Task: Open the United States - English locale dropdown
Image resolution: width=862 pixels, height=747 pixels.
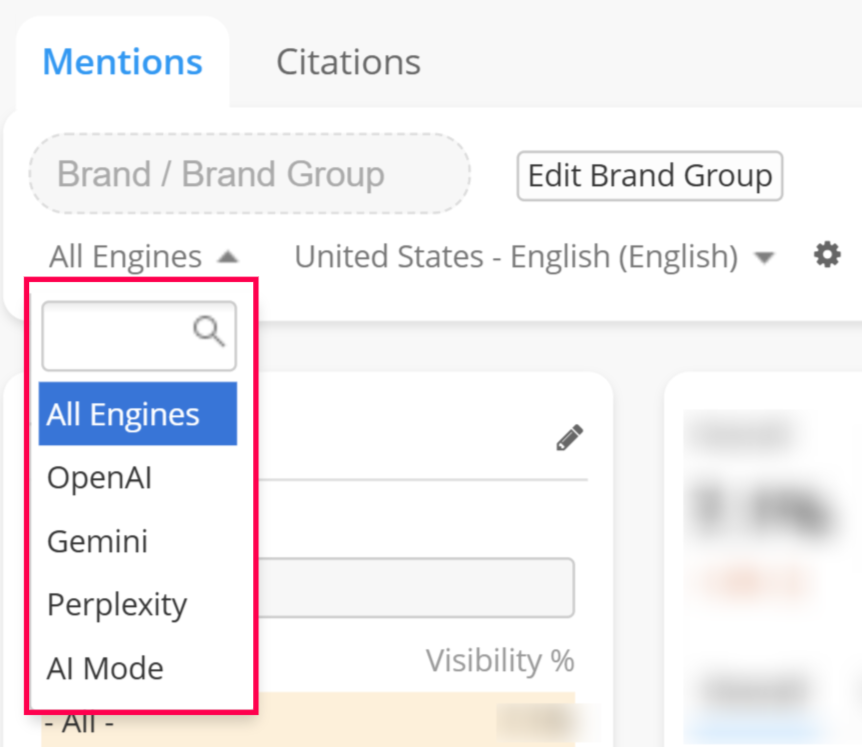Action: point(515,258)
